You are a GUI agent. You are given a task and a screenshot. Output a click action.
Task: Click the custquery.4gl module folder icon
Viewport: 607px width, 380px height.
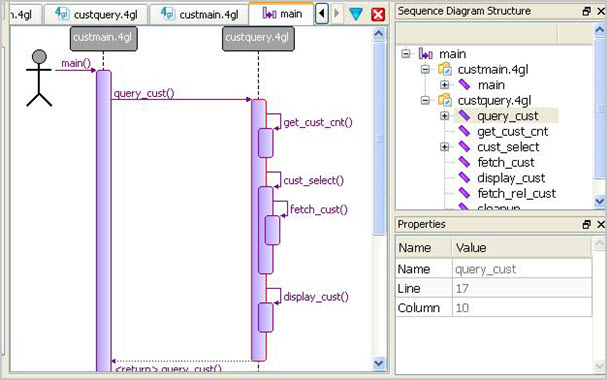[445, 100]
